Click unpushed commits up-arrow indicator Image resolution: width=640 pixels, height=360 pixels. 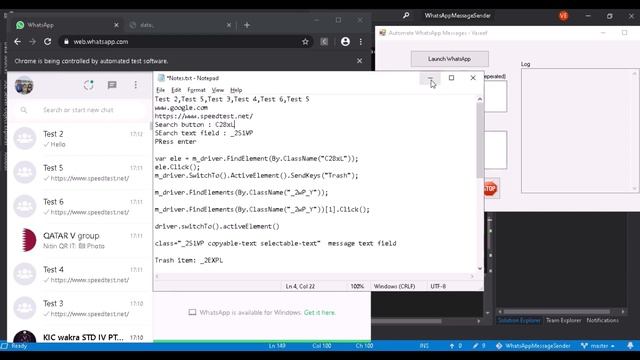coord(456,346)
